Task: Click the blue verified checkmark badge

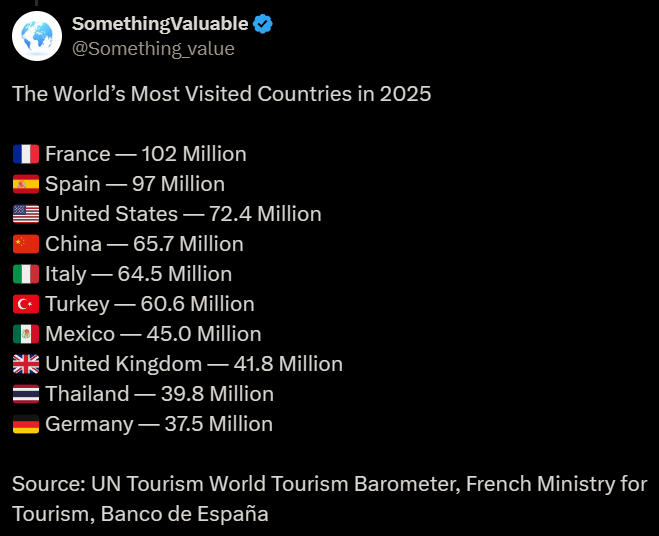Action: 263,24
